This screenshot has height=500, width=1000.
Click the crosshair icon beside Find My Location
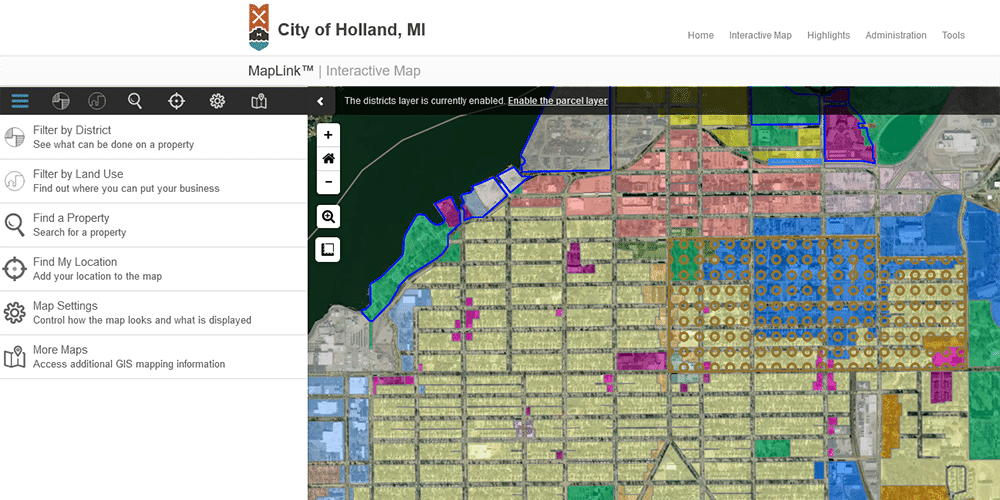pos(14,269)
